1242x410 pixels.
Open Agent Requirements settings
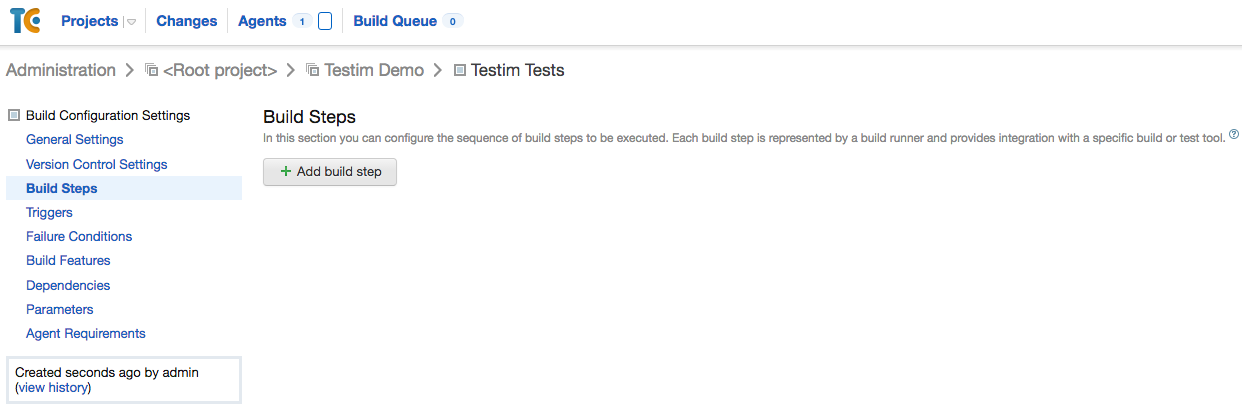click(x=86, y=333)
